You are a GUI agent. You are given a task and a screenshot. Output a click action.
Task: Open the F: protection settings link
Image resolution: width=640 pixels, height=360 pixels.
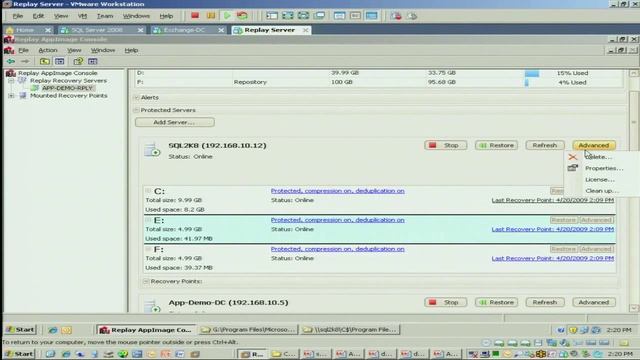(x=338, y=249)
